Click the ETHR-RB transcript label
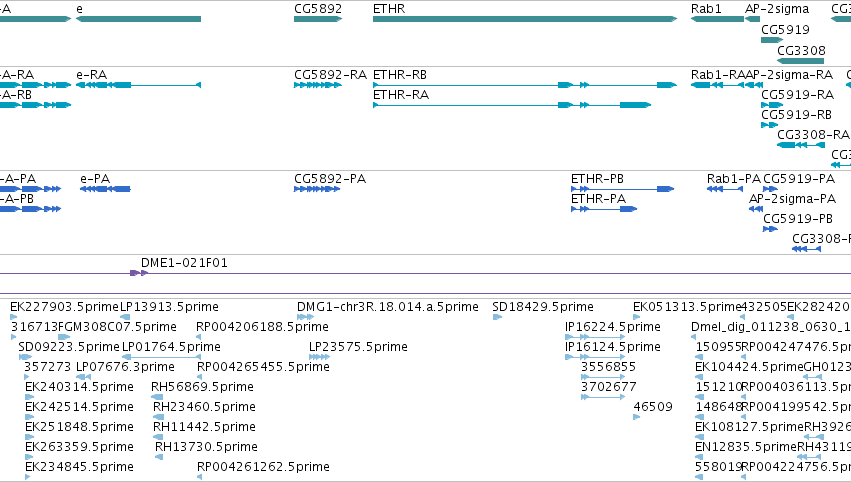The height and width of the screenshot is (482, 851). tap(399, 75)
